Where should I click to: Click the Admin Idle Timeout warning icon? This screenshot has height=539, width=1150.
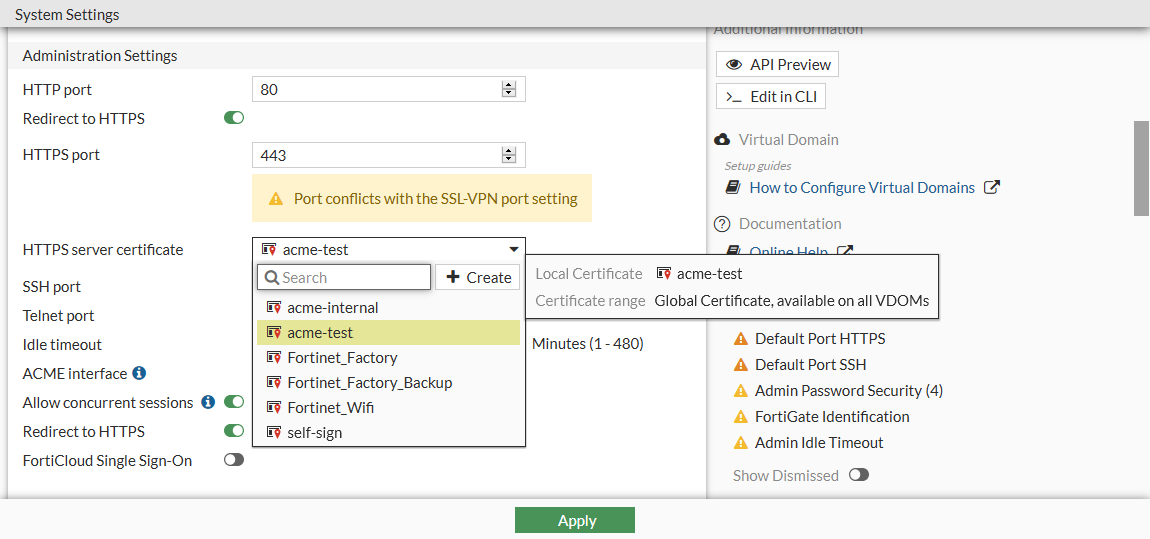741,442
